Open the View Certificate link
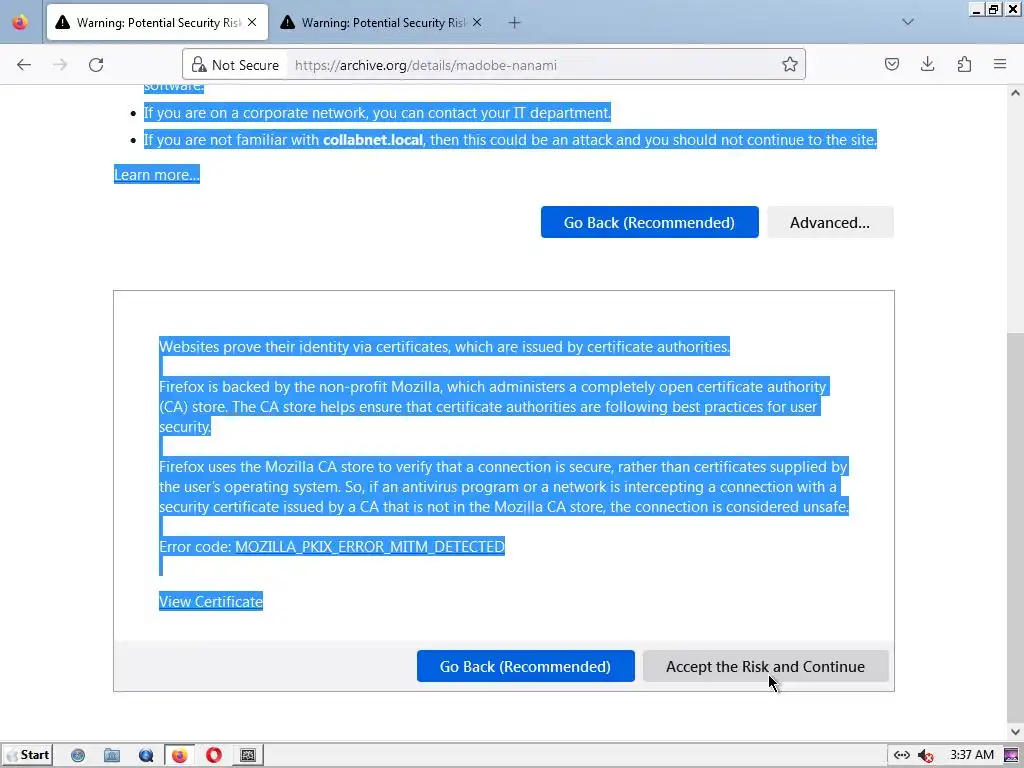 (x=210, y=601)
